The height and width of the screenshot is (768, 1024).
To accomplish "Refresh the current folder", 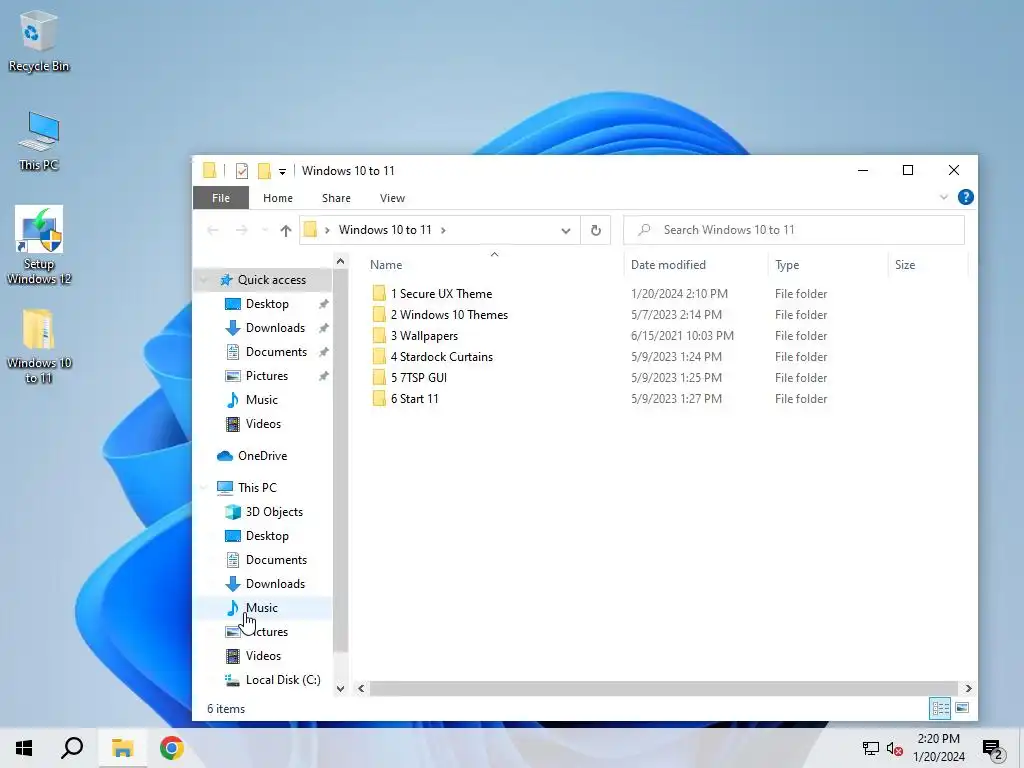I will (596, 230).
